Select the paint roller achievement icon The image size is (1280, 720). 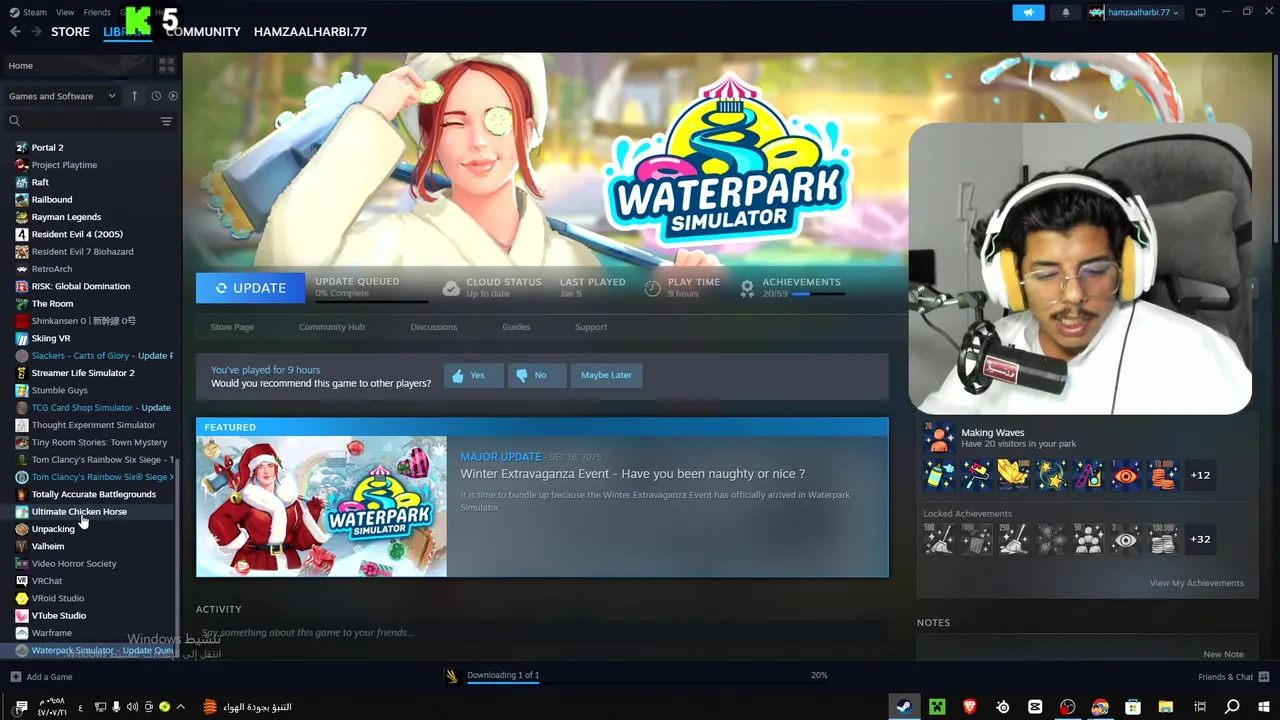[x=976, y=475]
